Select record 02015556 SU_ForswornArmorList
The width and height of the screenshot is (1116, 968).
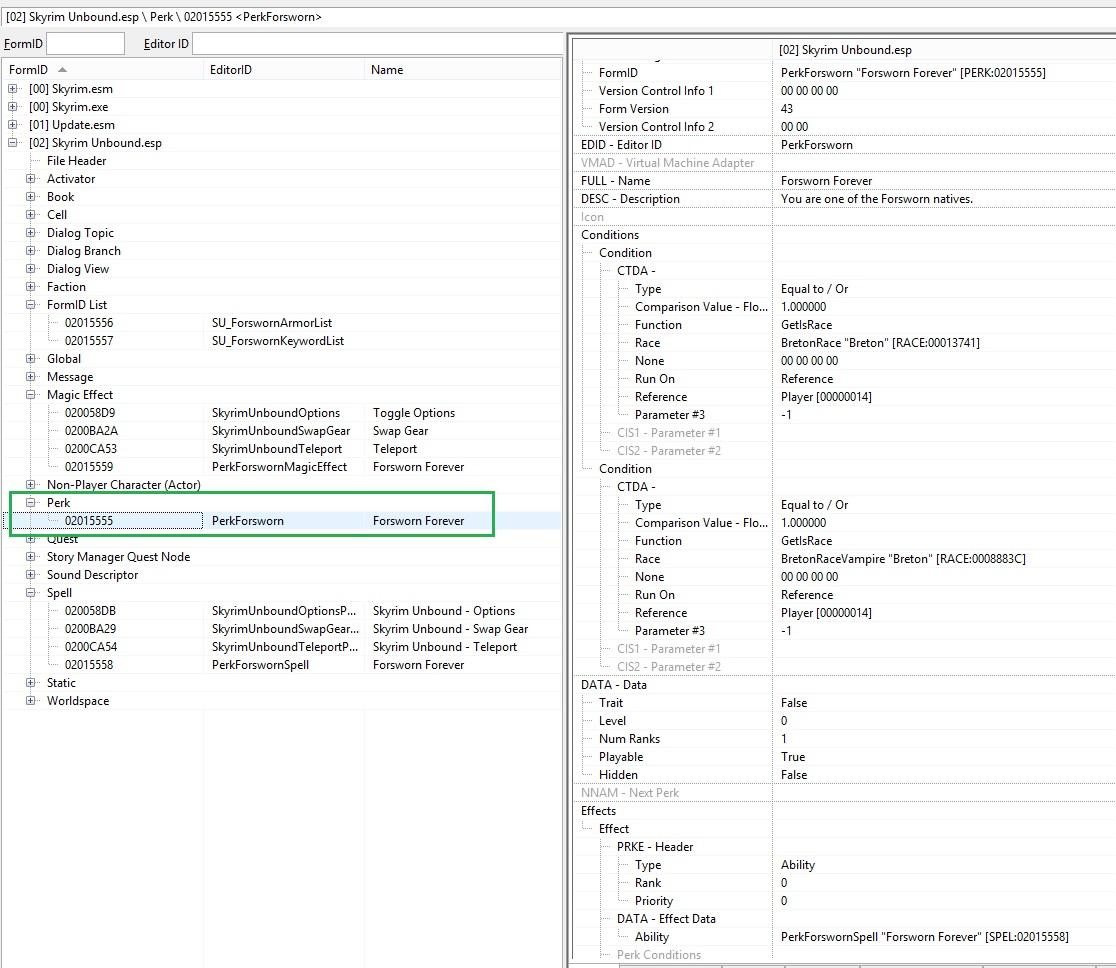pyautogui.click(x=283, y=322)
